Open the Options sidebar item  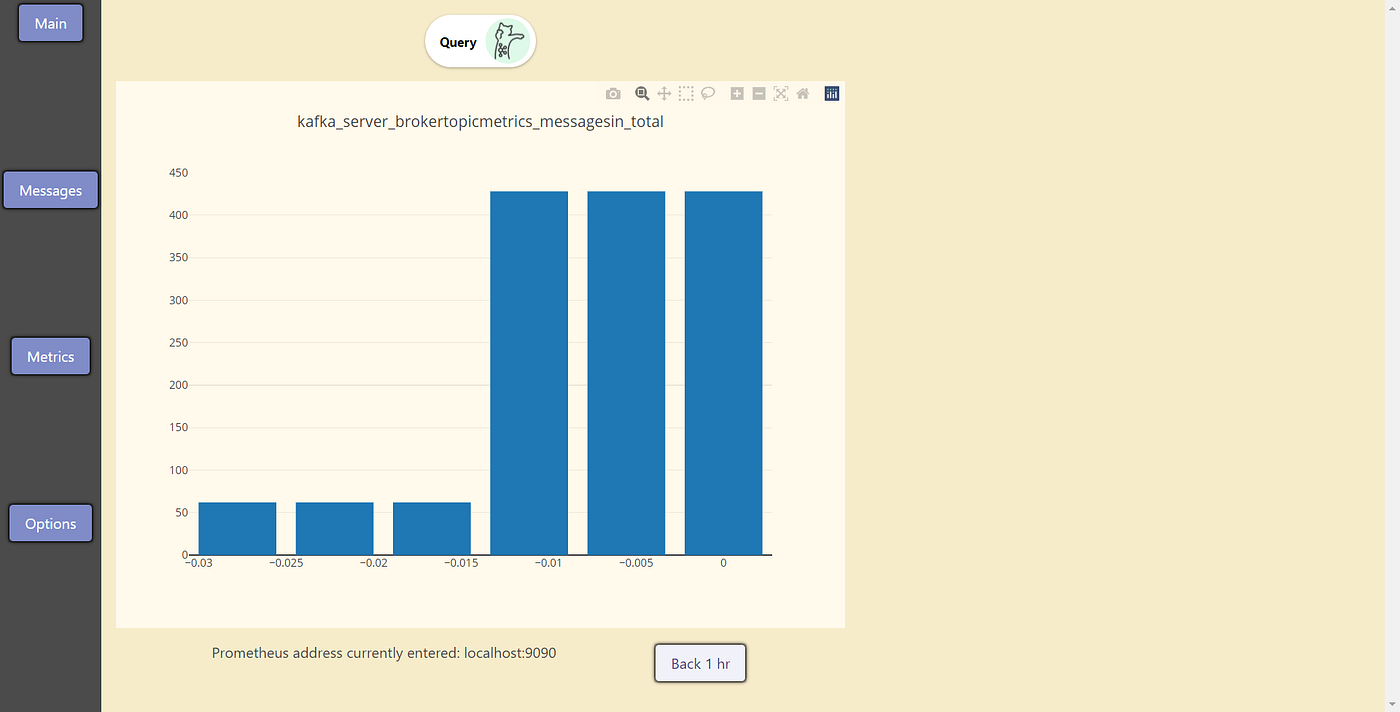pyautogui.click(x=50, y=522)
